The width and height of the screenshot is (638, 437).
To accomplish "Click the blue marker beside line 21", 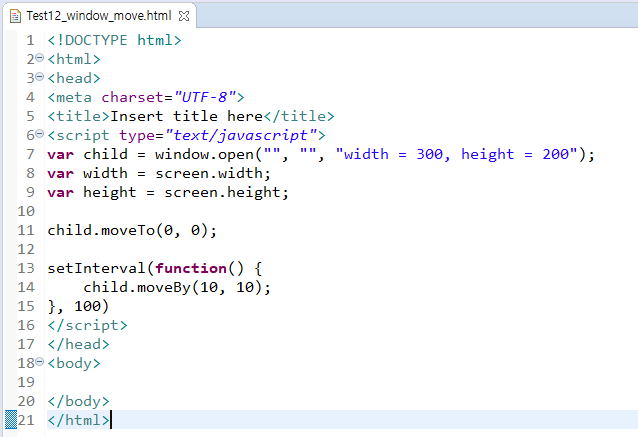I will click(x=11, y=420).
